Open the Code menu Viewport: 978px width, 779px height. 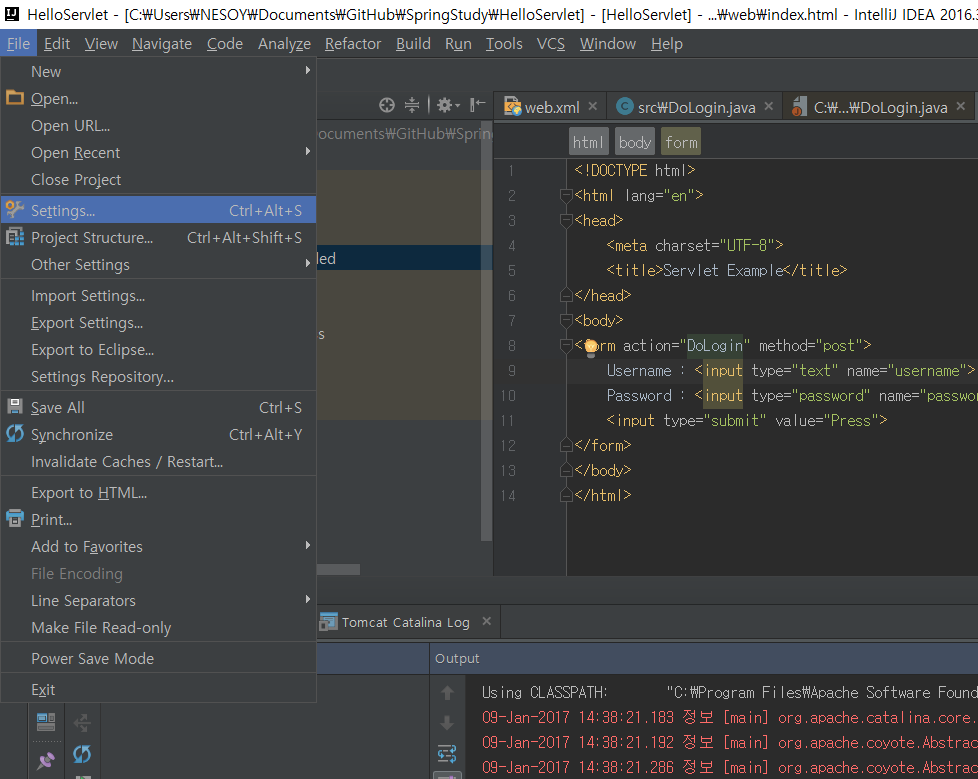tap(225, 44)
